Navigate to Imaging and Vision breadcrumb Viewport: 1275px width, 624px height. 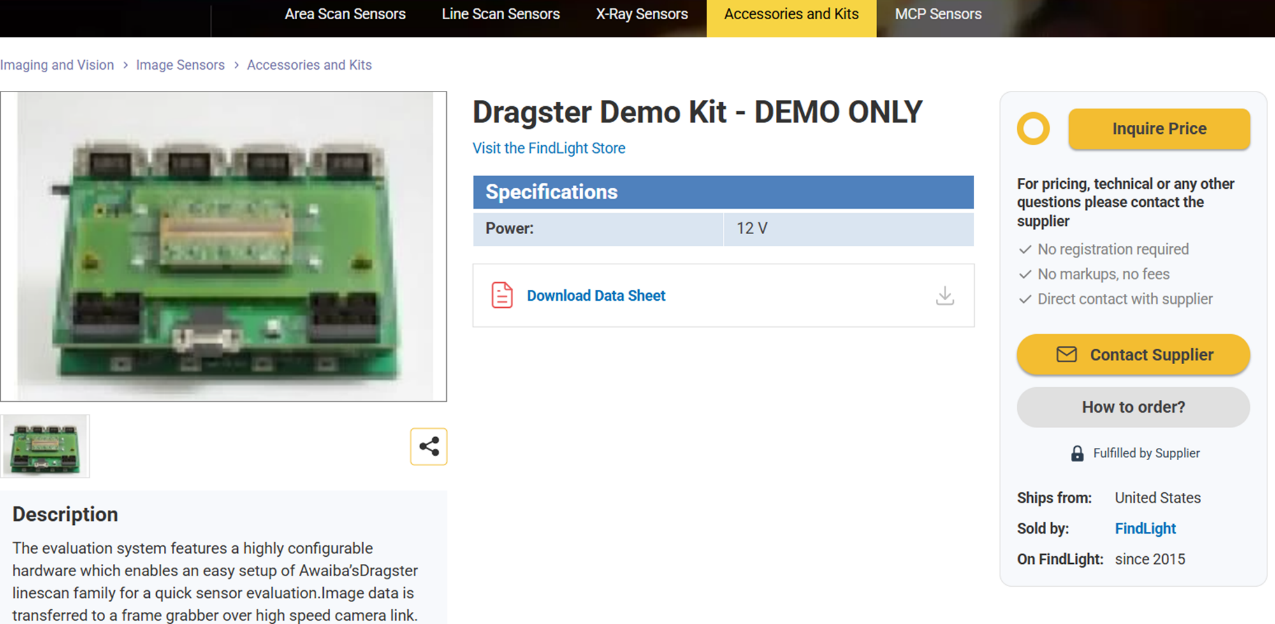[x=57, y=65]
